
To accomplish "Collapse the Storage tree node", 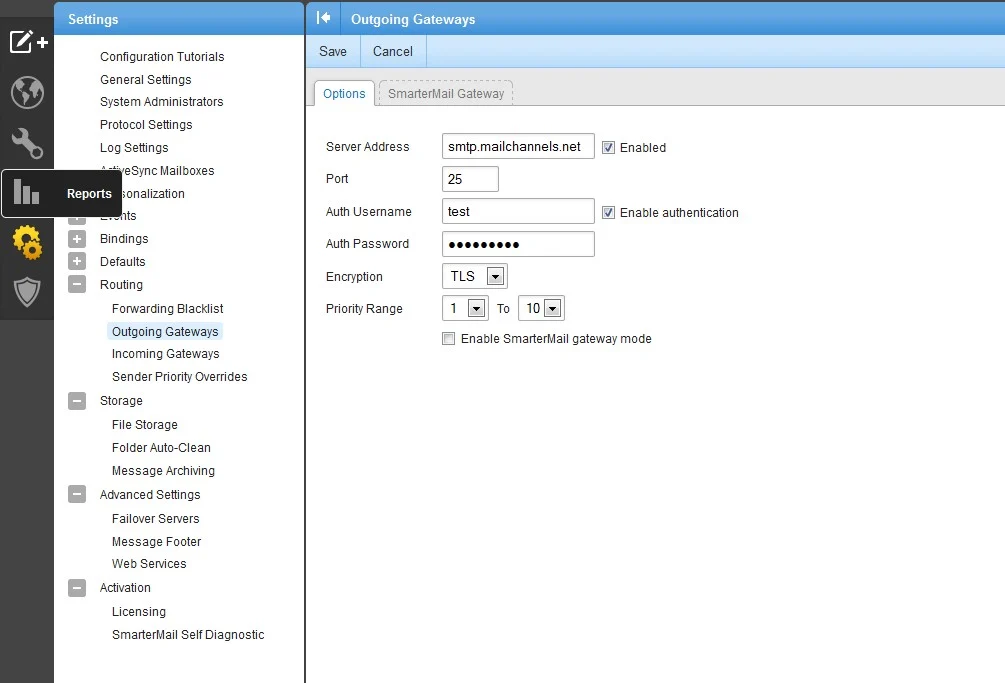I will pos(77,401).
